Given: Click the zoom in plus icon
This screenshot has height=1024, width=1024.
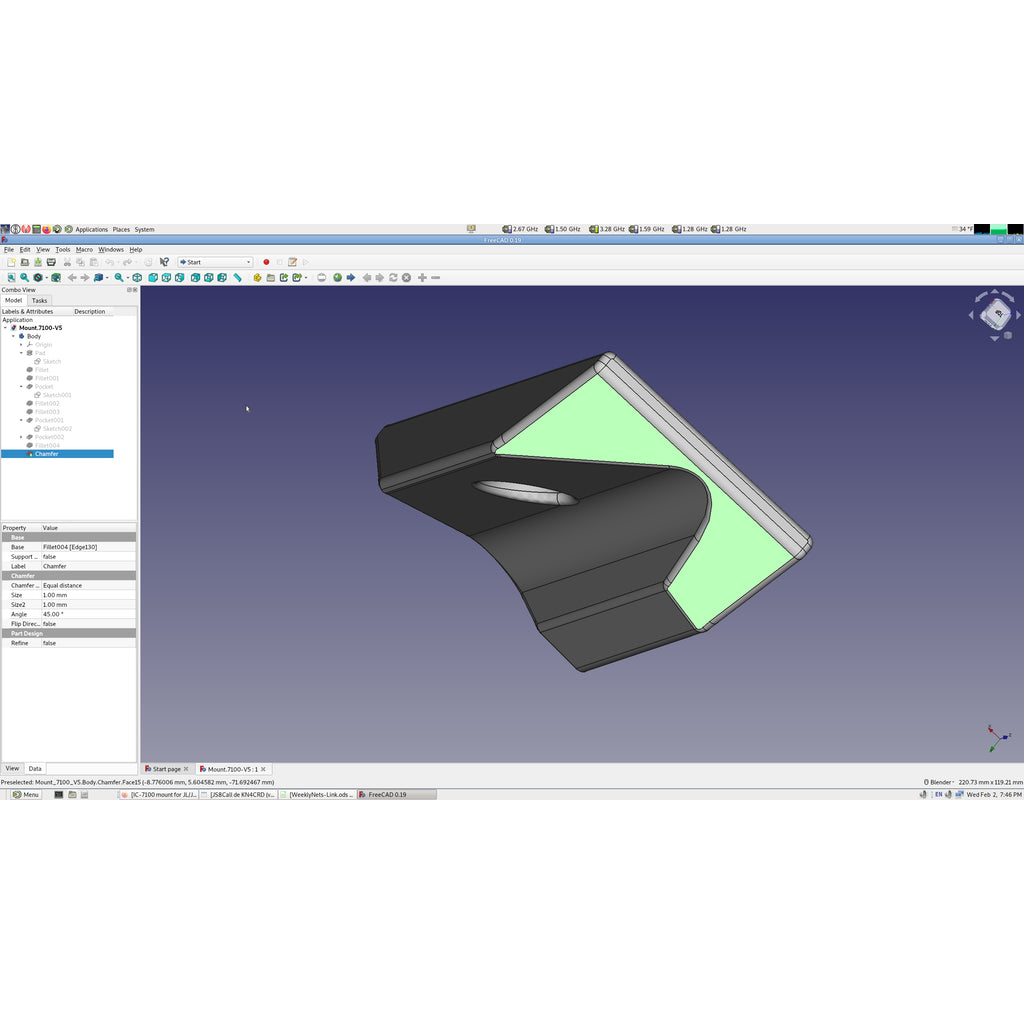Looking at the screenshot, I should (423, 278).
